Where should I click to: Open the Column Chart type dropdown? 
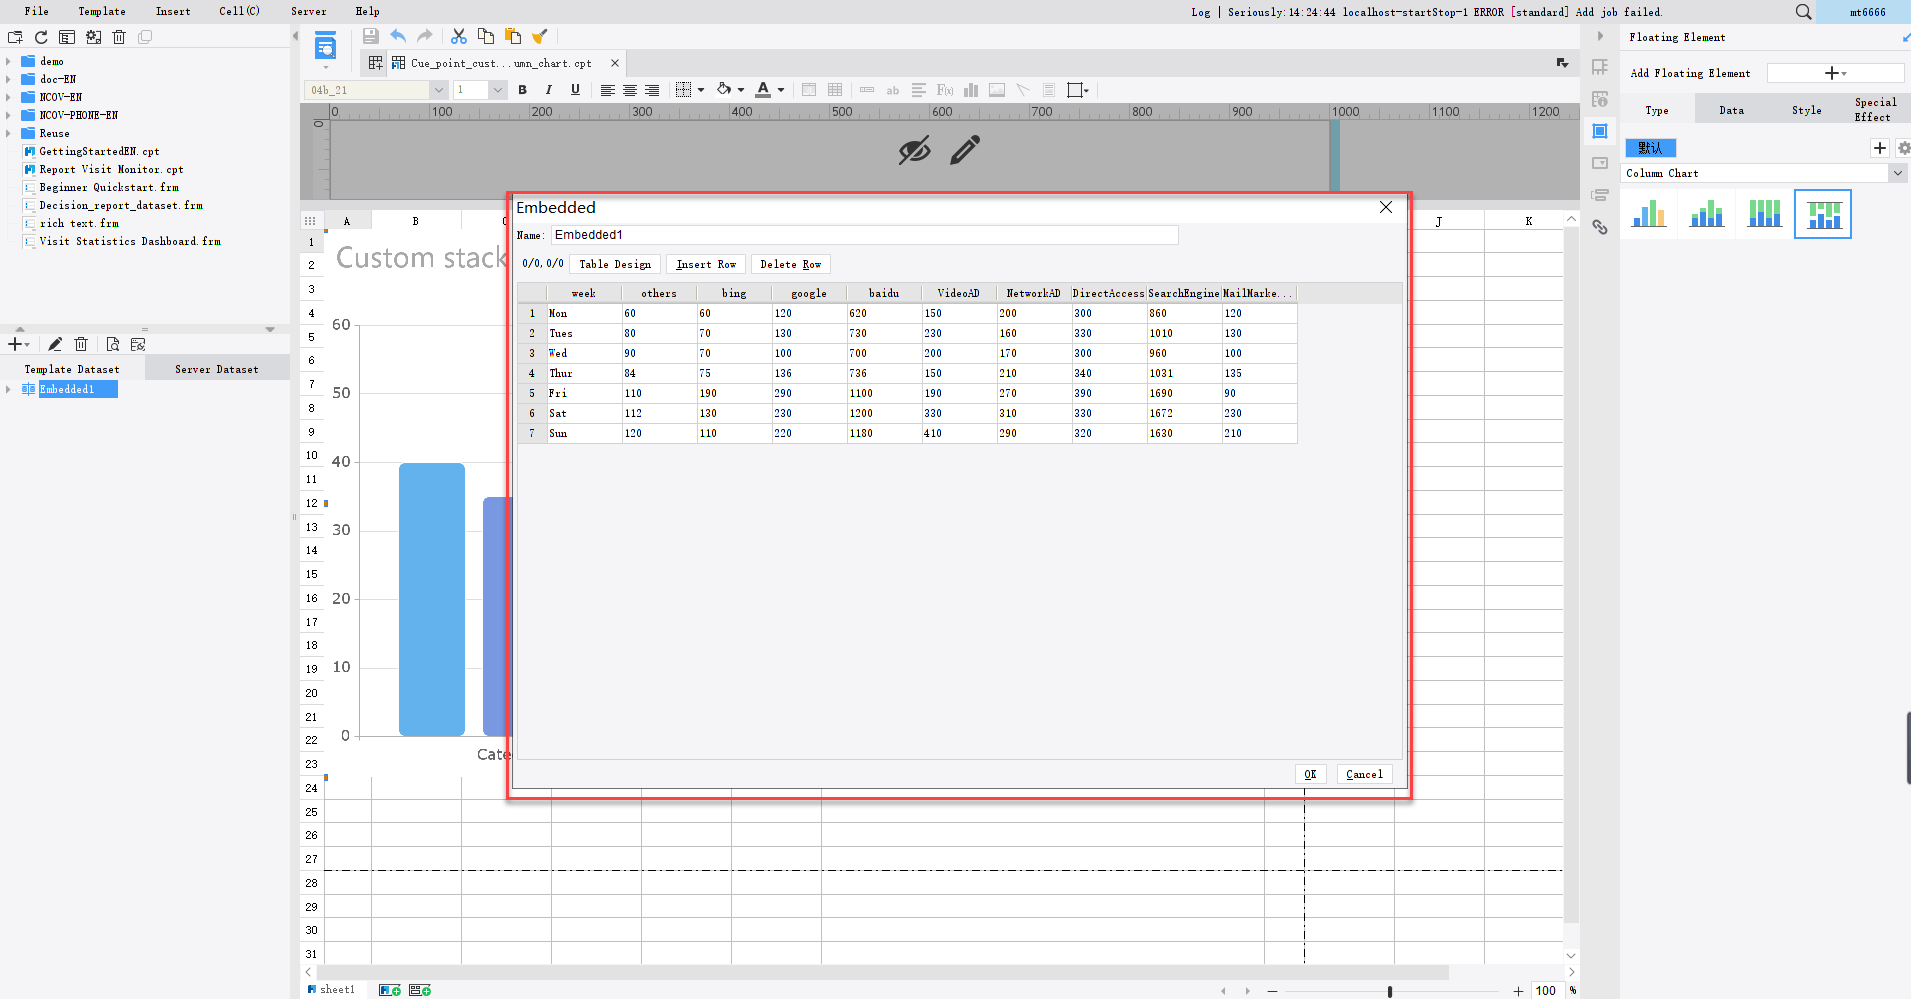(1897, 173)
